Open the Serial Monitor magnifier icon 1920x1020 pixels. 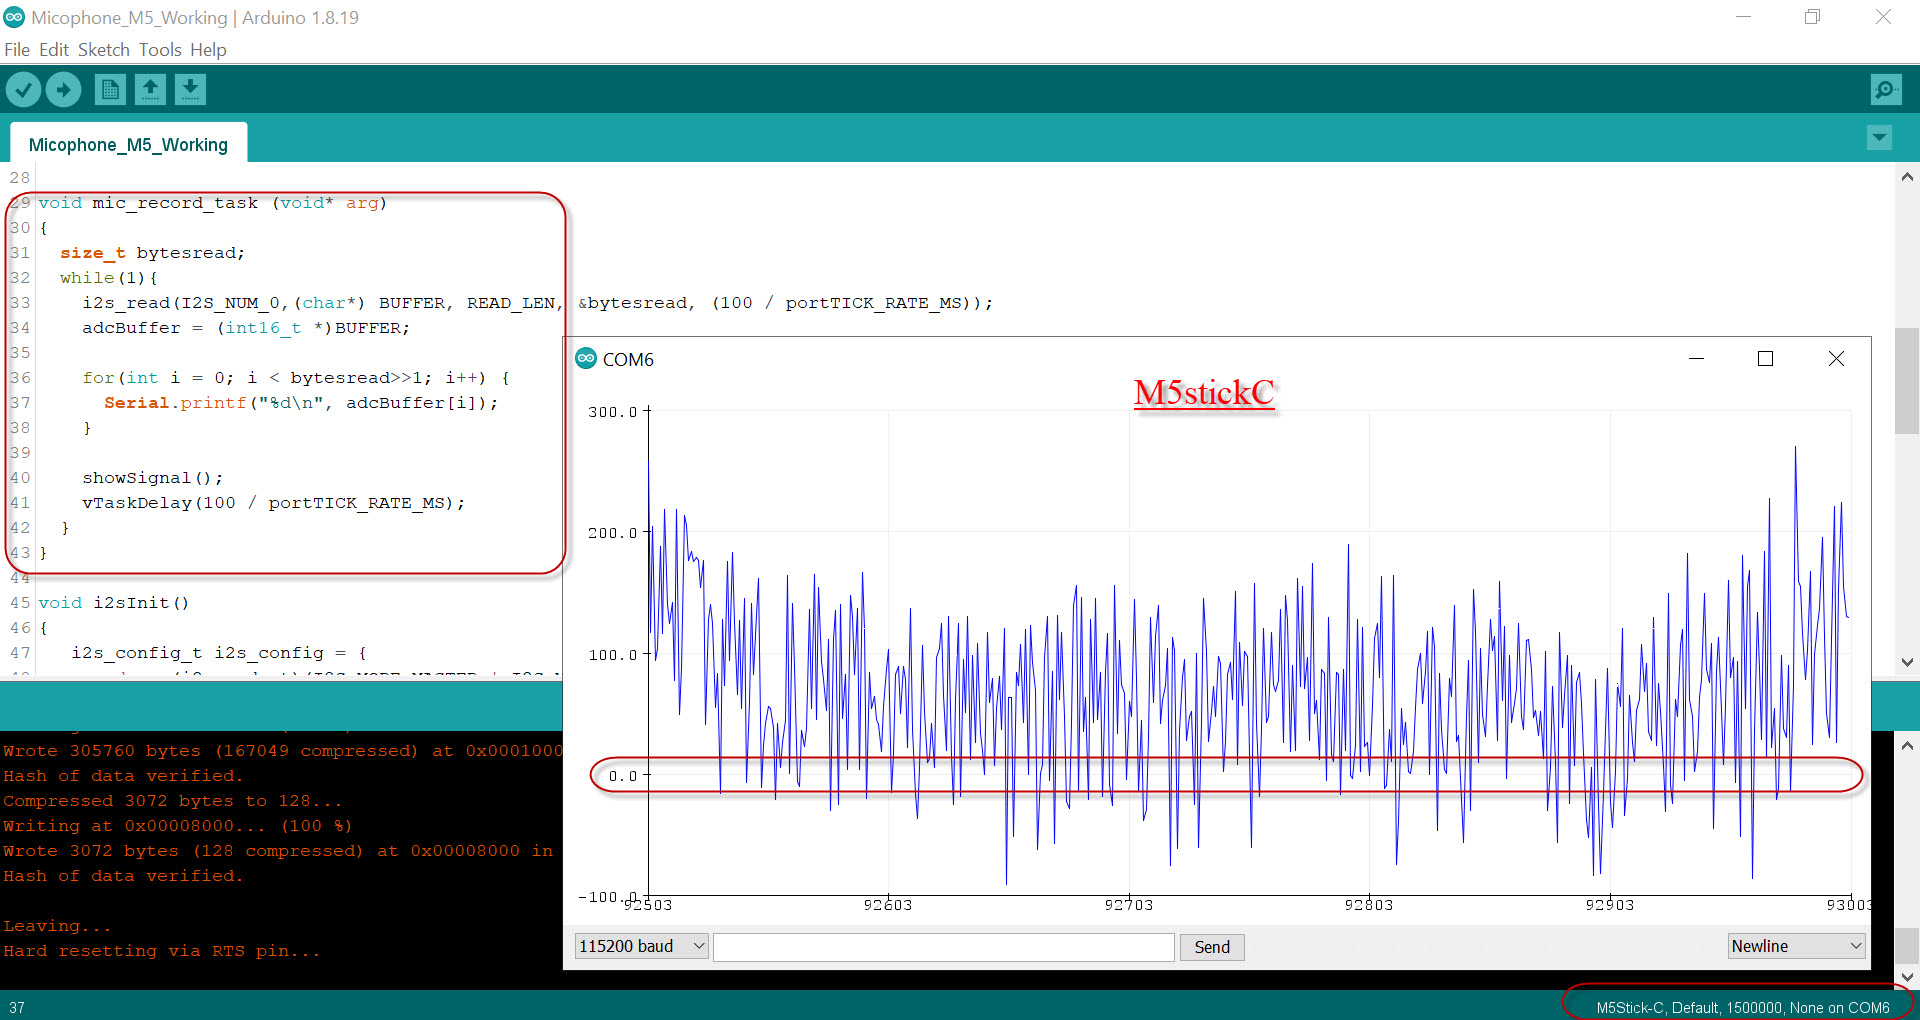(x=1885, y=89)
